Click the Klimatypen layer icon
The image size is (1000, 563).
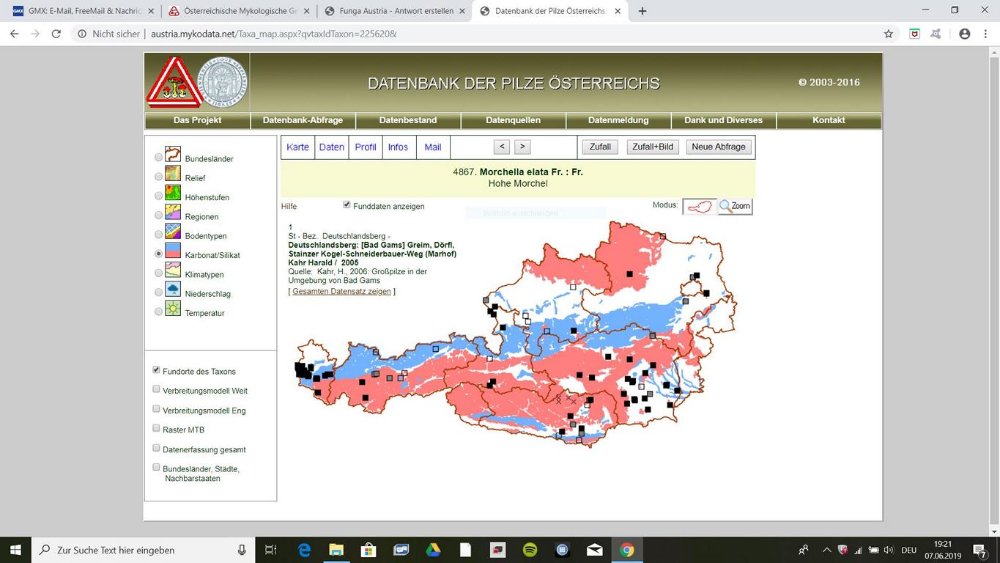coord(173,271)
